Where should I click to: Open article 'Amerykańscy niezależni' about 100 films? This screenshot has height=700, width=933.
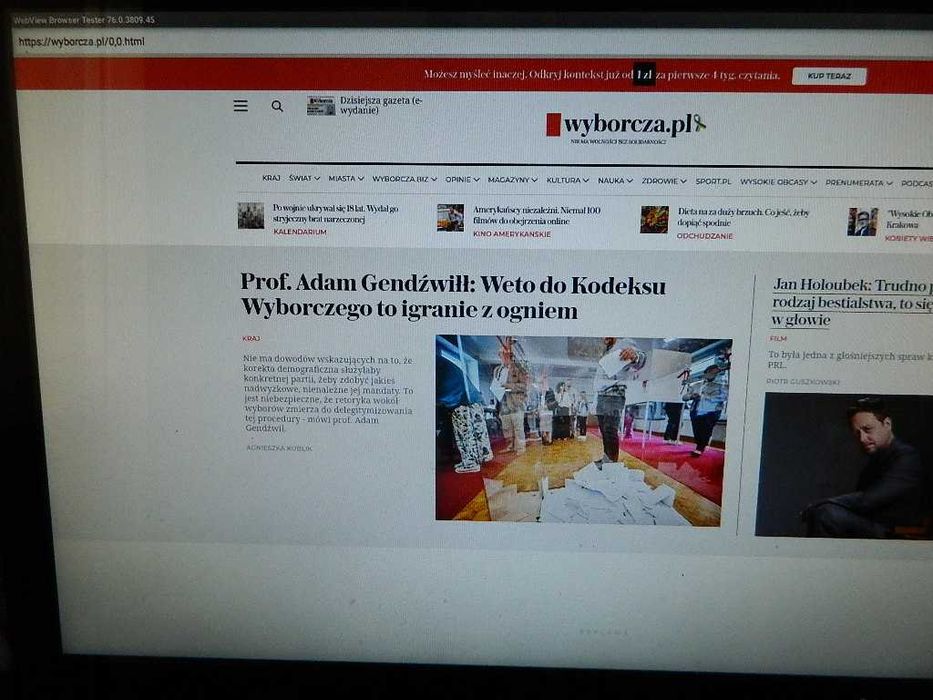click(x=537, y=215)
